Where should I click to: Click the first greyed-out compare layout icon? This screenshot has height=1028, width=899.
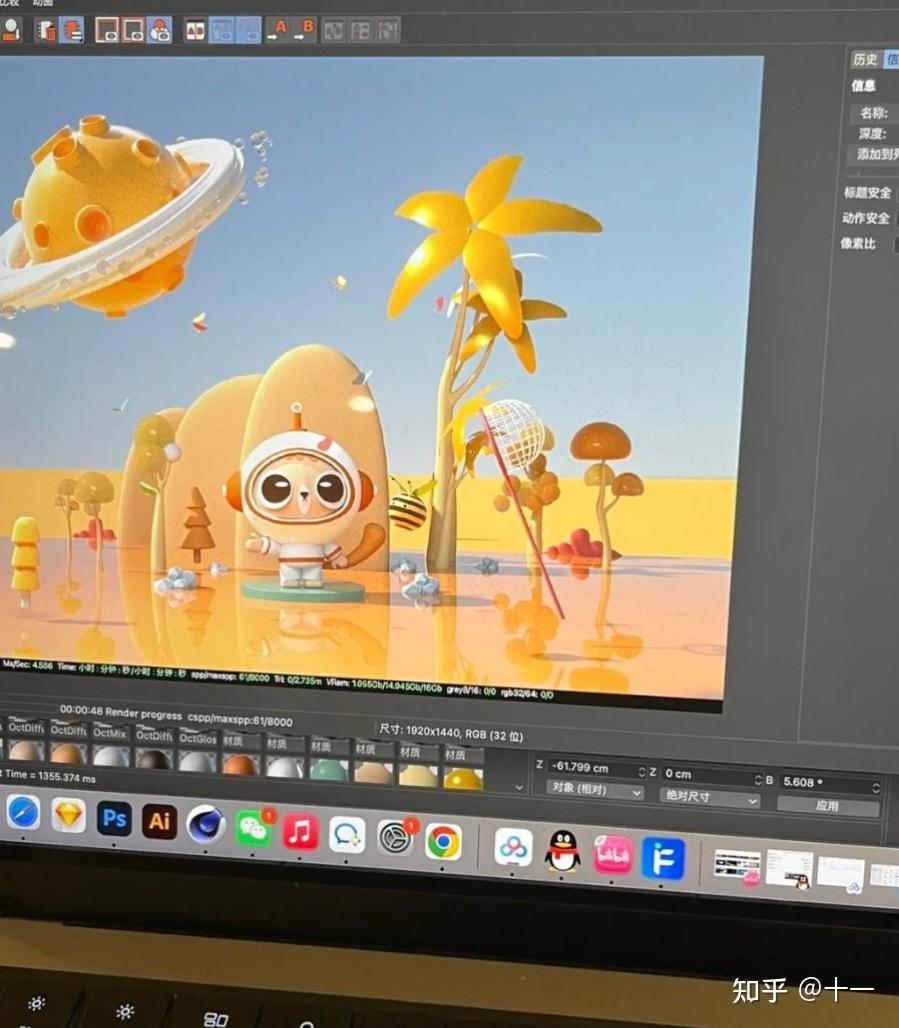coord(333,31)
